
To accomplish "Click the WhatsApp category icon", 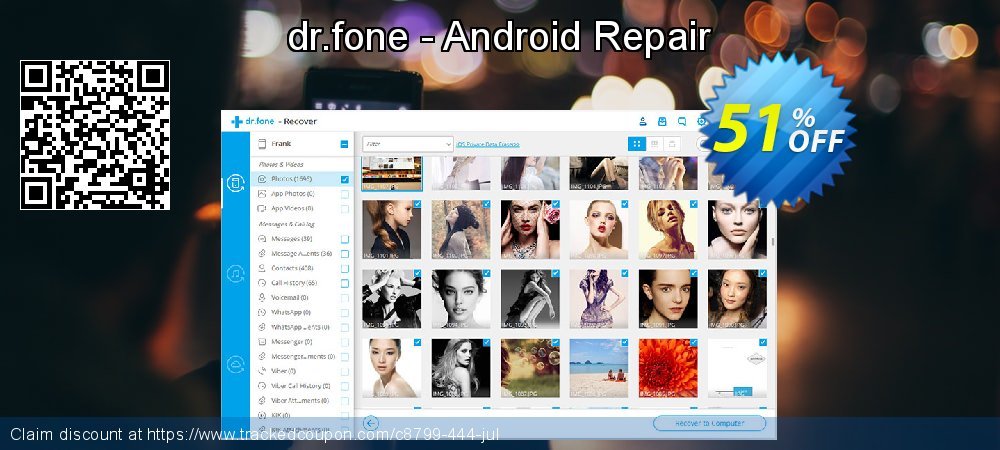I will click(261, 312).
